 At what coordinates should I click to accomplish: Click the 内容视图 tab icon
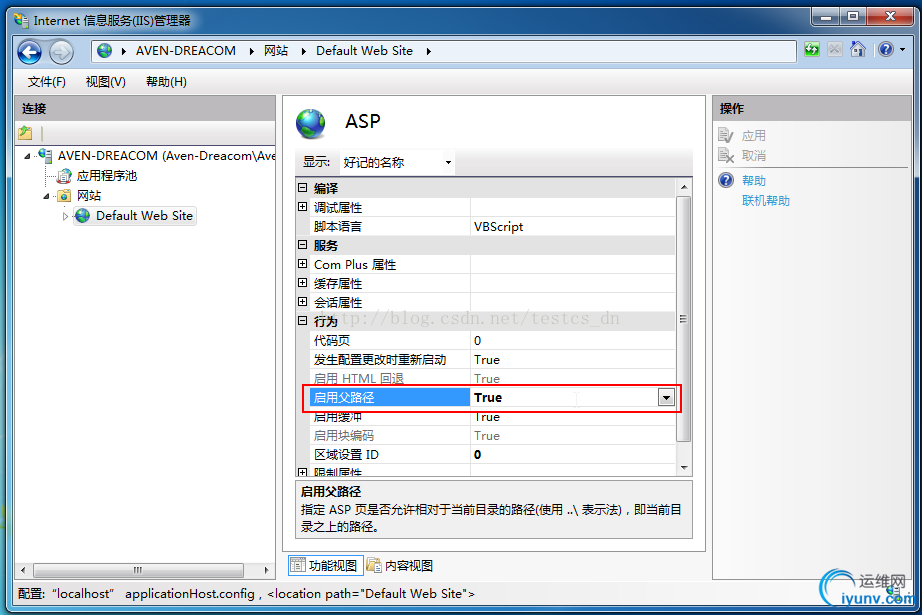pos(374,565)
